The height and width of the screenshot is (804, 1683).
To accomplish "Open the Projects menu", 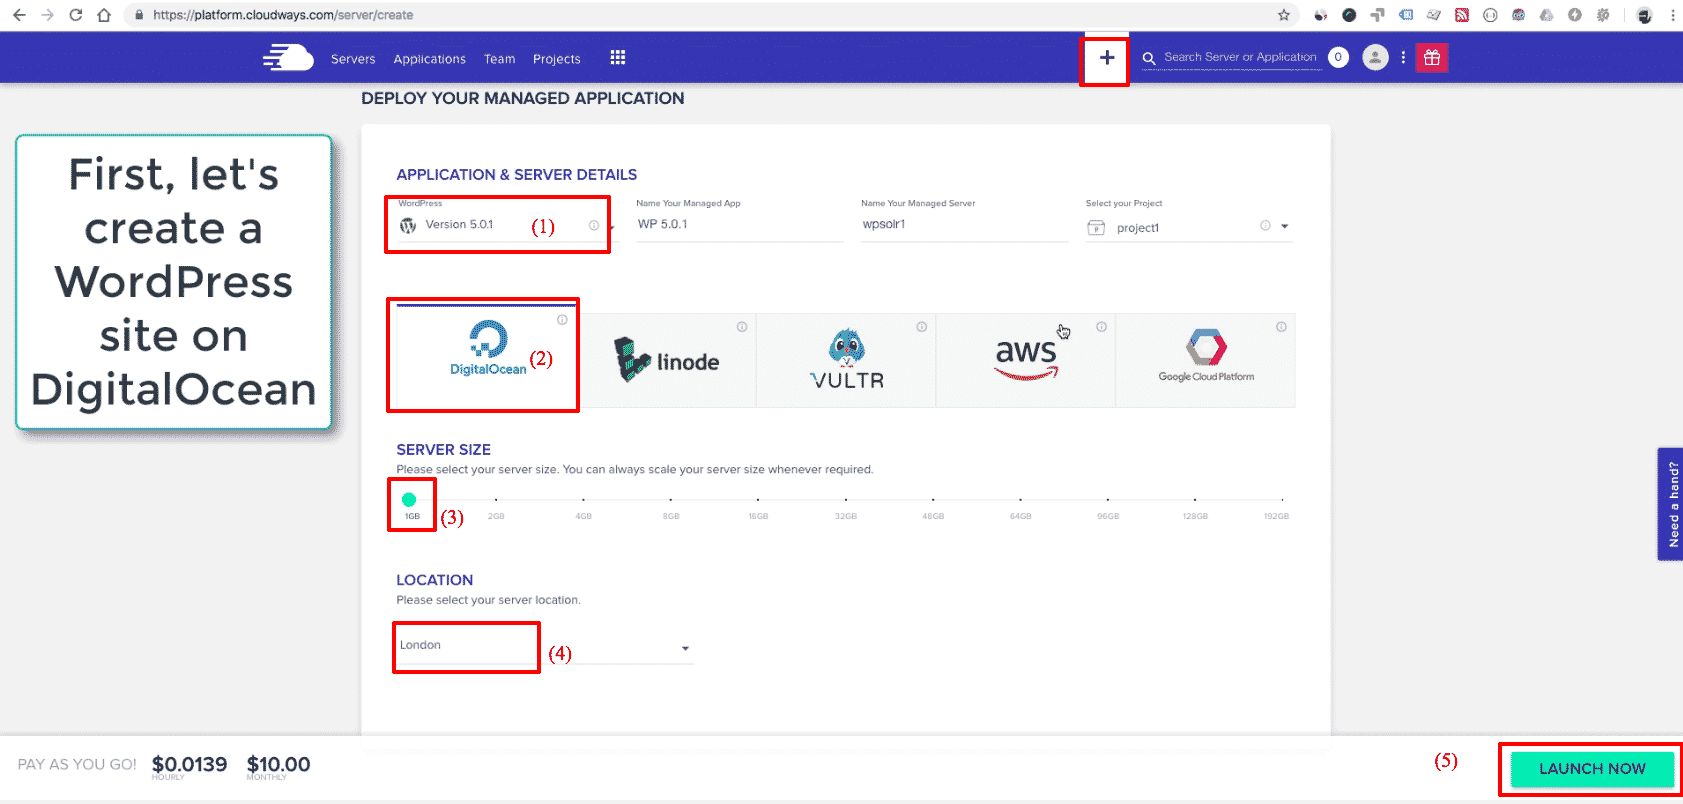I will pos(557,59).
